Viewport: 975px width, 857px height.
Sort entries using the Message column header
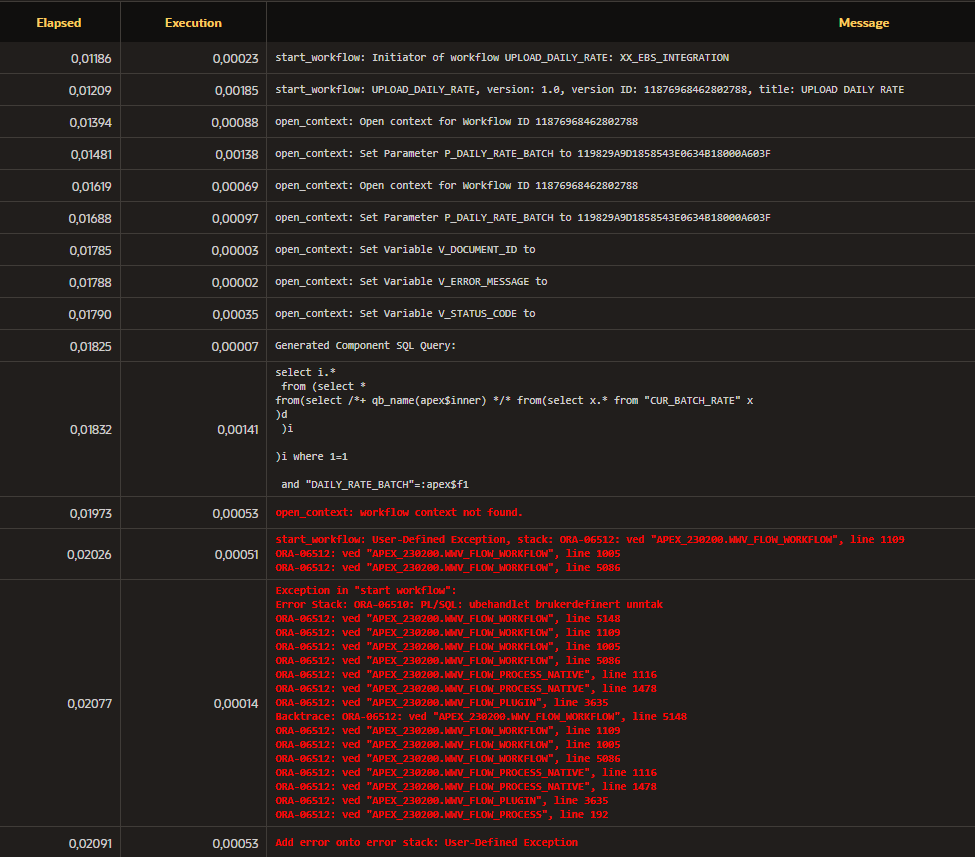point(863,22)
